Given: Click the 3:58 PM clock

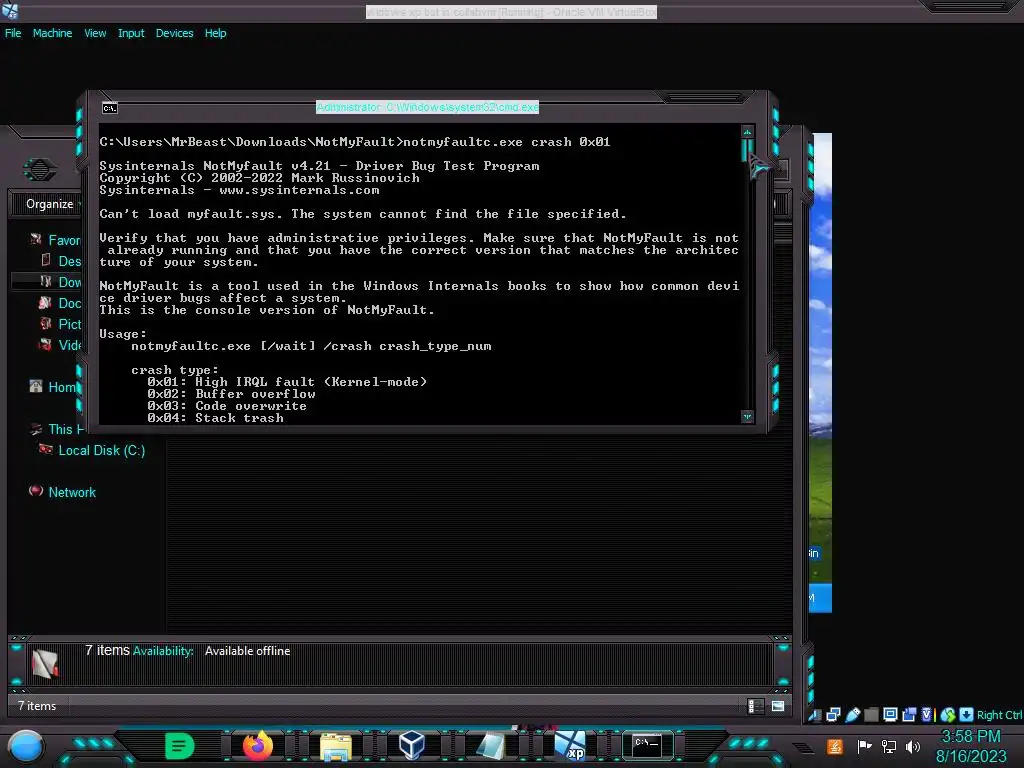Looking at the screenshot, I should point(970,737).
